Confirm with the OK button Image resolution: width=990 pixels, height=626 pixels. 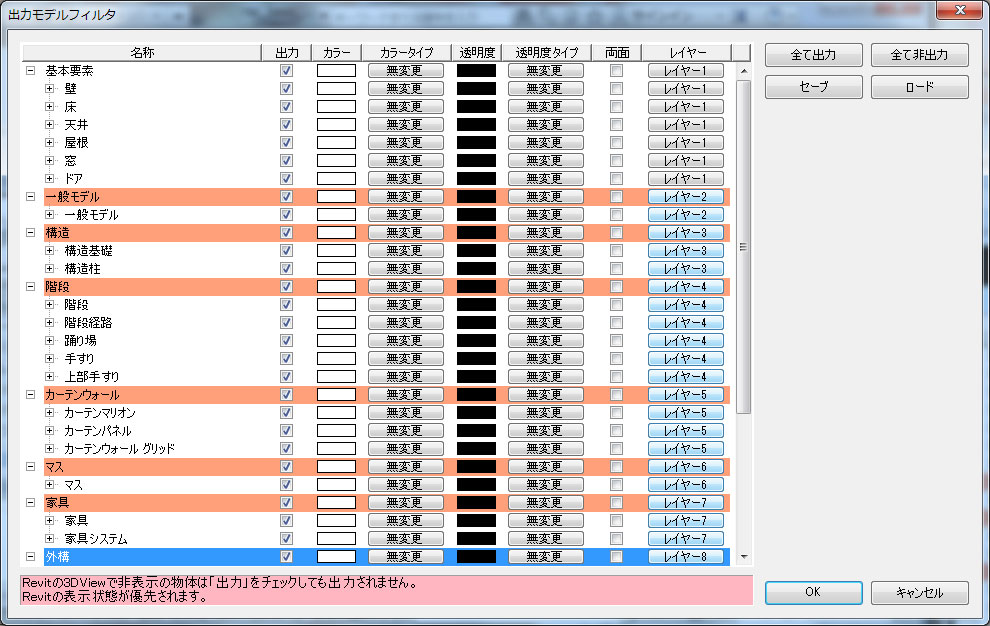[x=813, y=592]
